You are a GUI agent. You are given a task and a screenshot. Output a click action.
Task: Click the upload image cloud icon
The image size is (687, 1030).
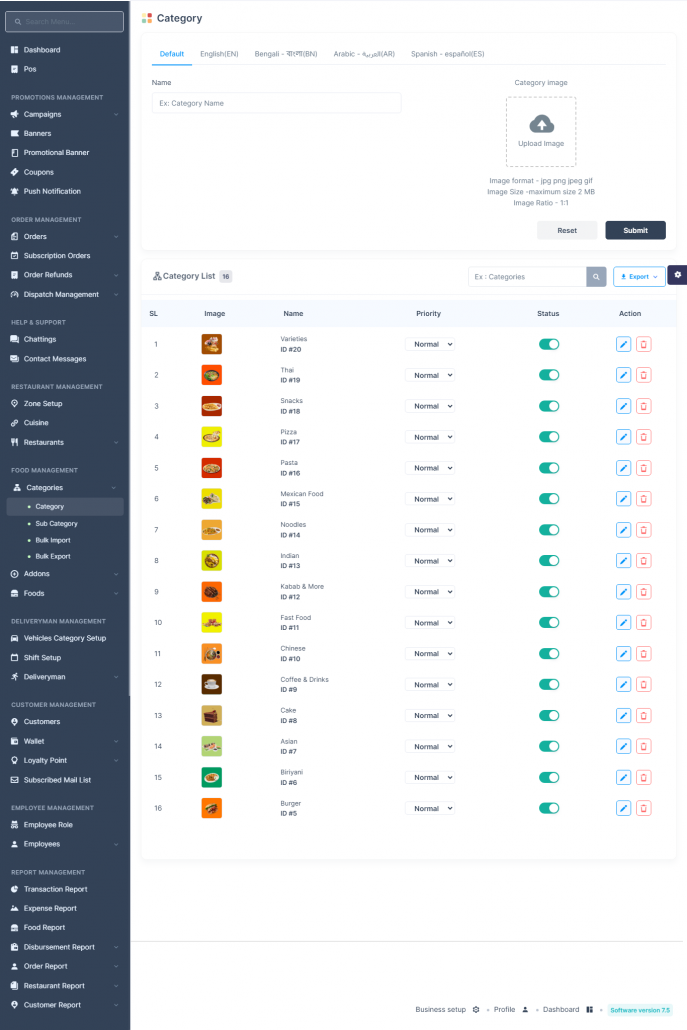pyautogui.click(x=541, y=125)
